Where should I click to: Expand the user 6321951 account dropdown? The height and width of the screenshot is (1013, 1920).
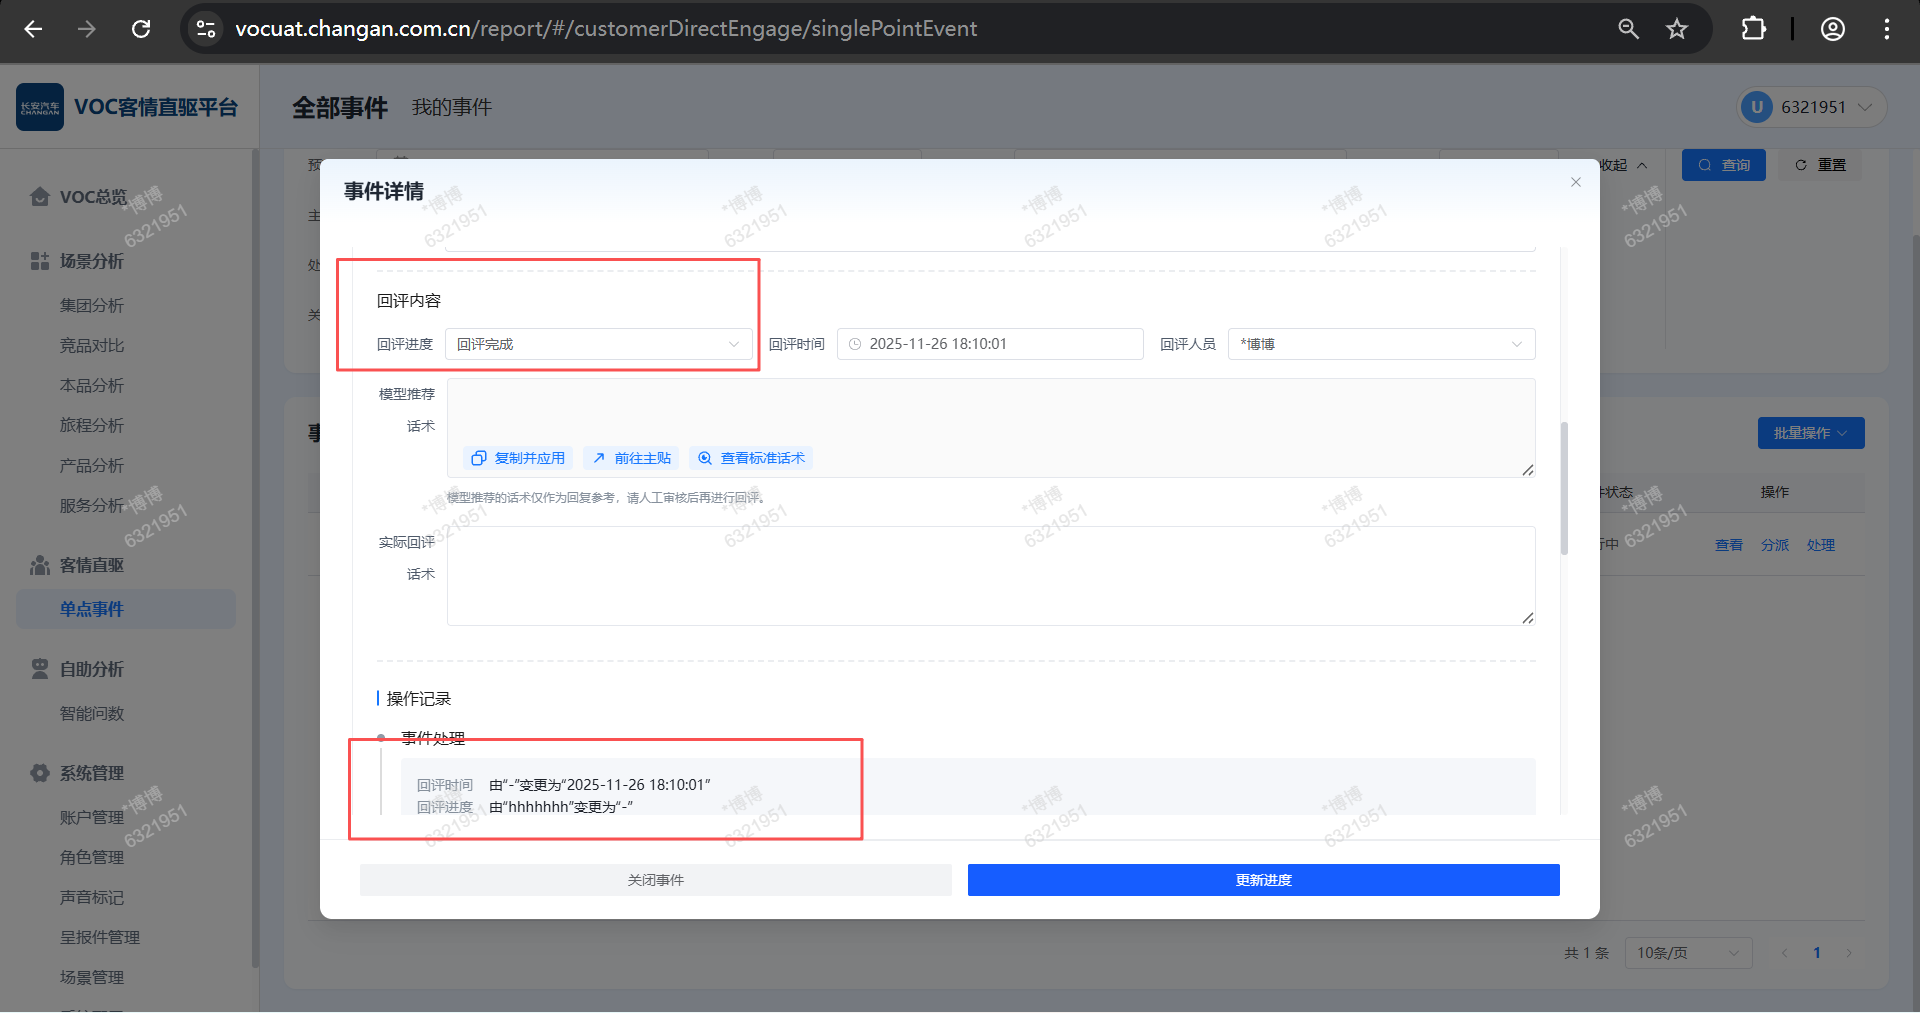click(1812, 107)
